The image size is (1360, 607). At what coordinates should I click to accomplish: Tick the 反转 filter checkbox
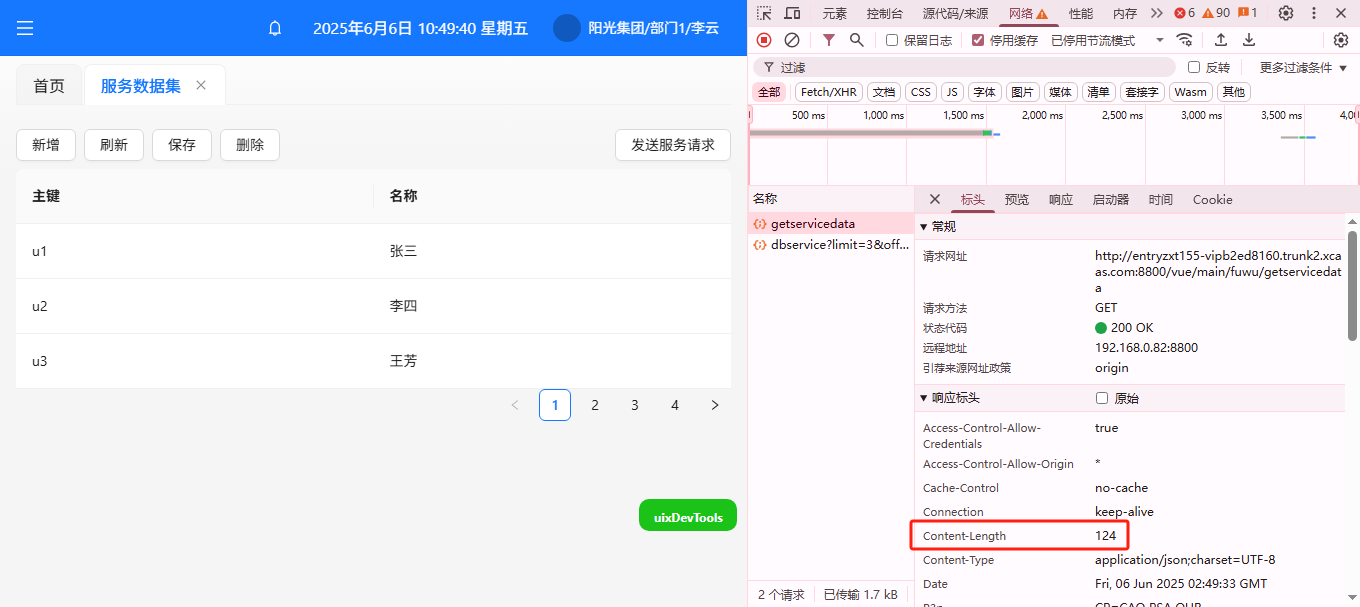point(1194,67)
